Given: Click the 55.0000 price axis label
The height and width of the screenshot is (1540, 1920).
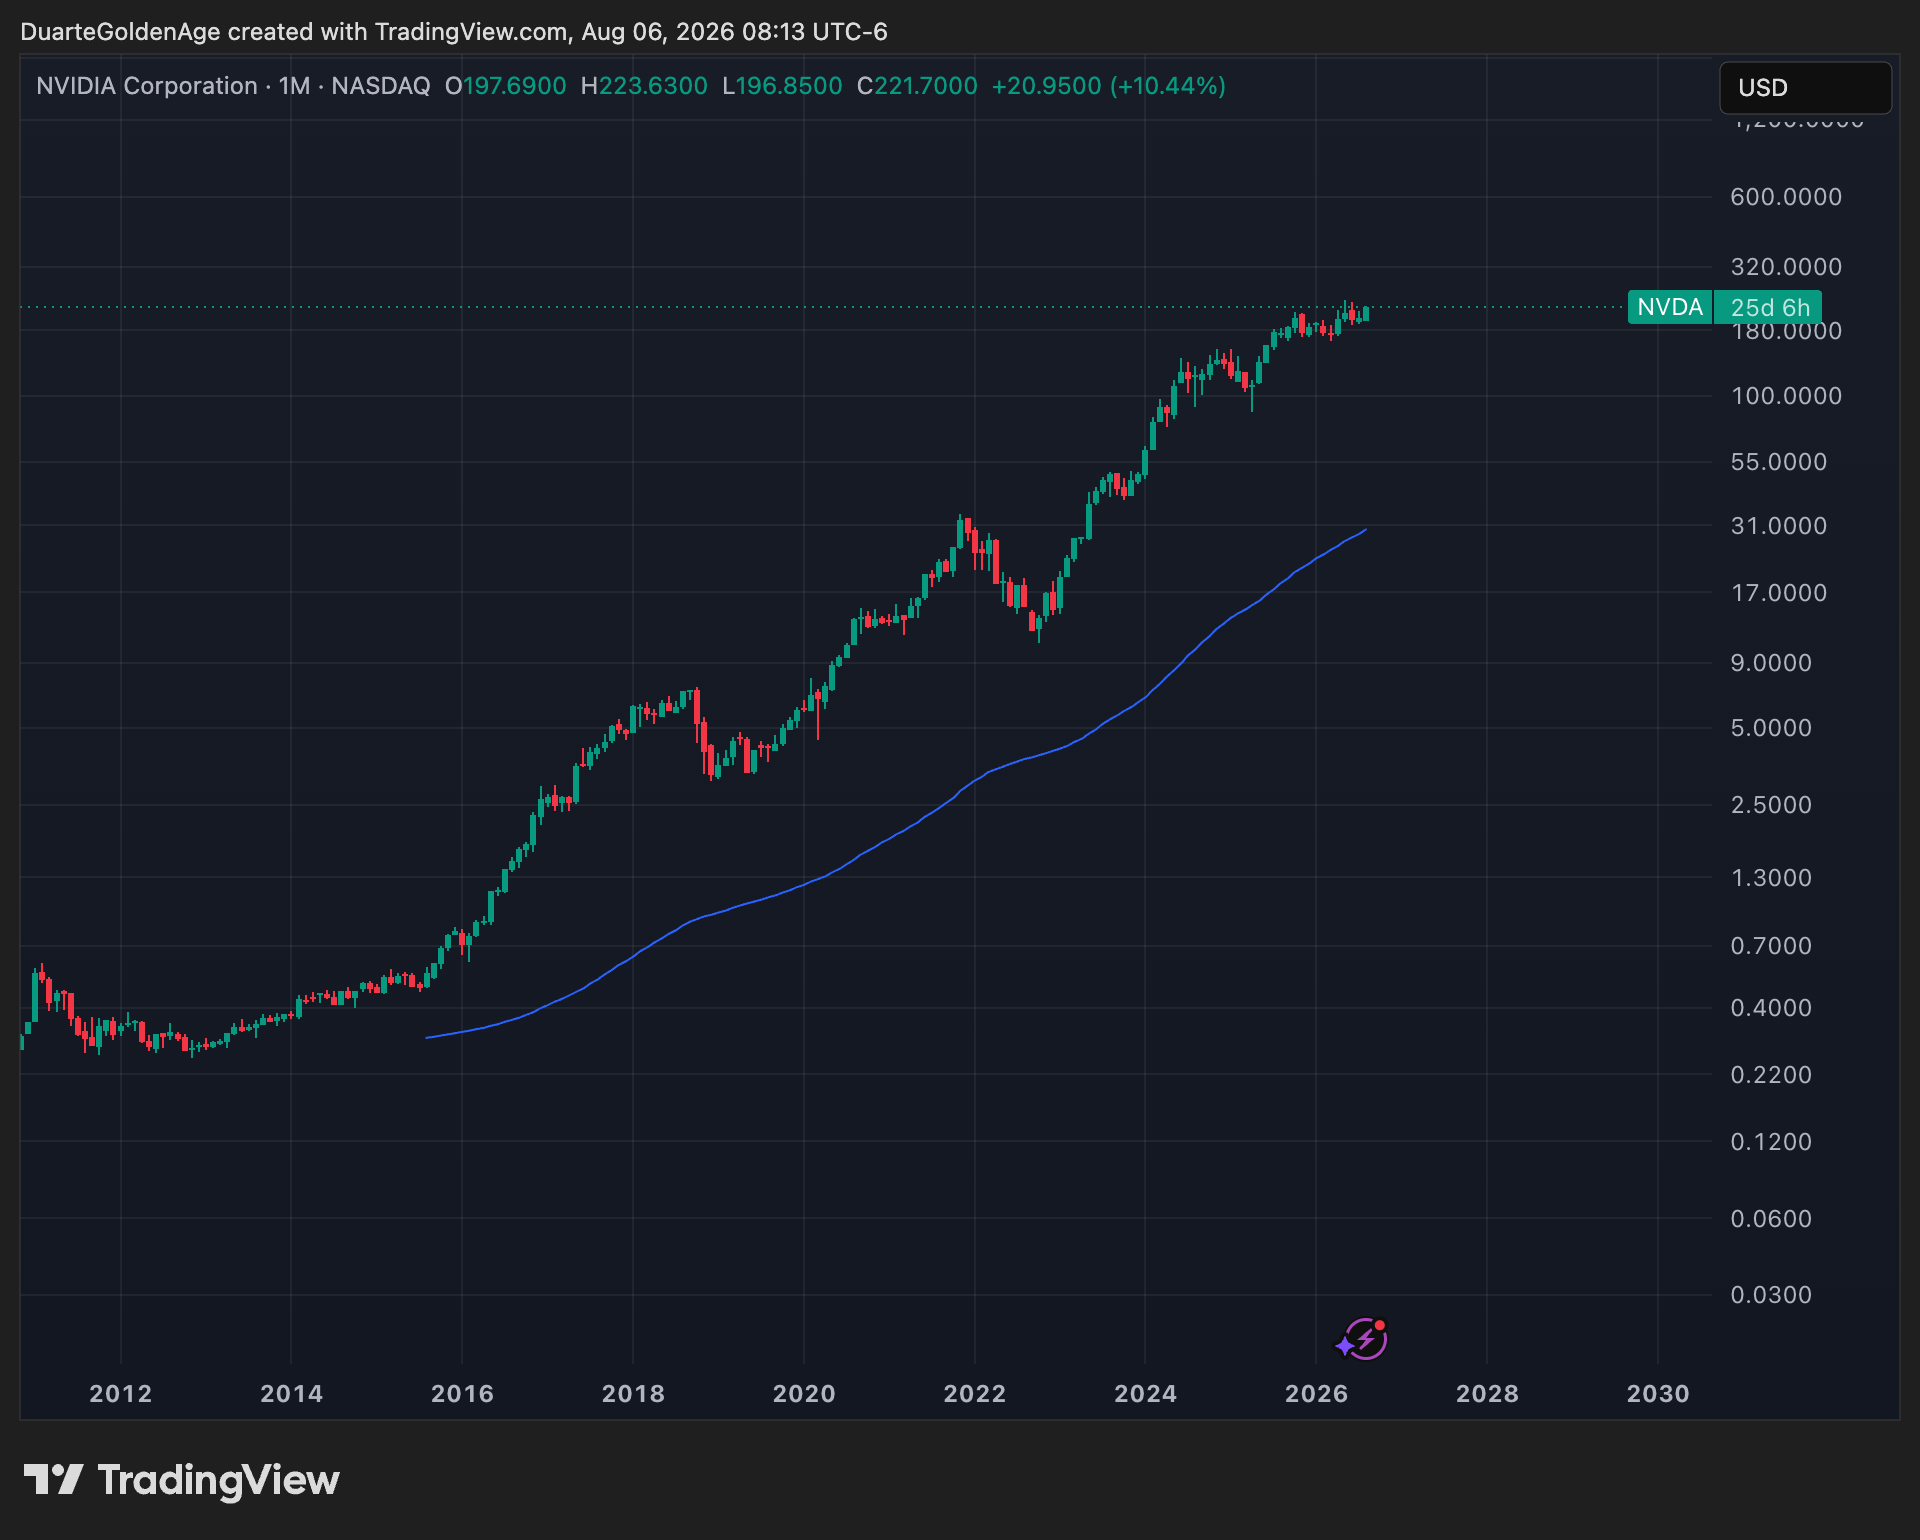Looking at the screenshot, I should coord(1779,462).
